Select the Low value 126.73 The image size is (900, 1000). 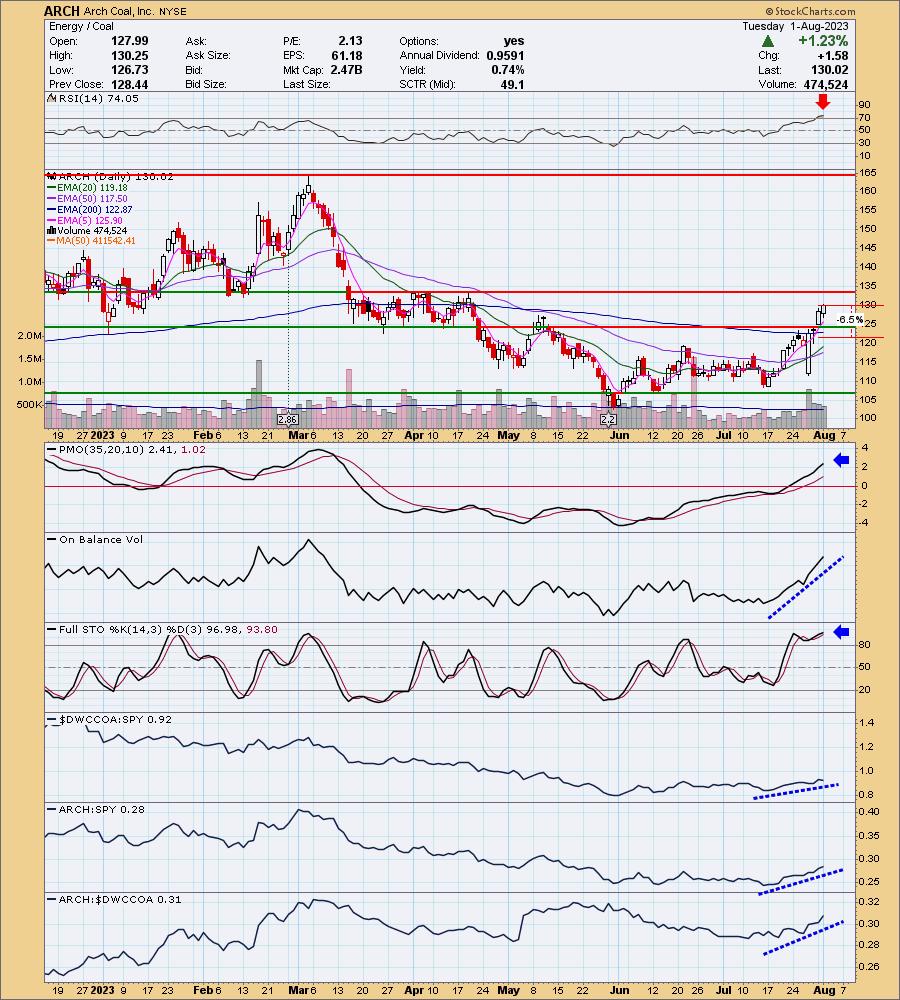(129, 70)
